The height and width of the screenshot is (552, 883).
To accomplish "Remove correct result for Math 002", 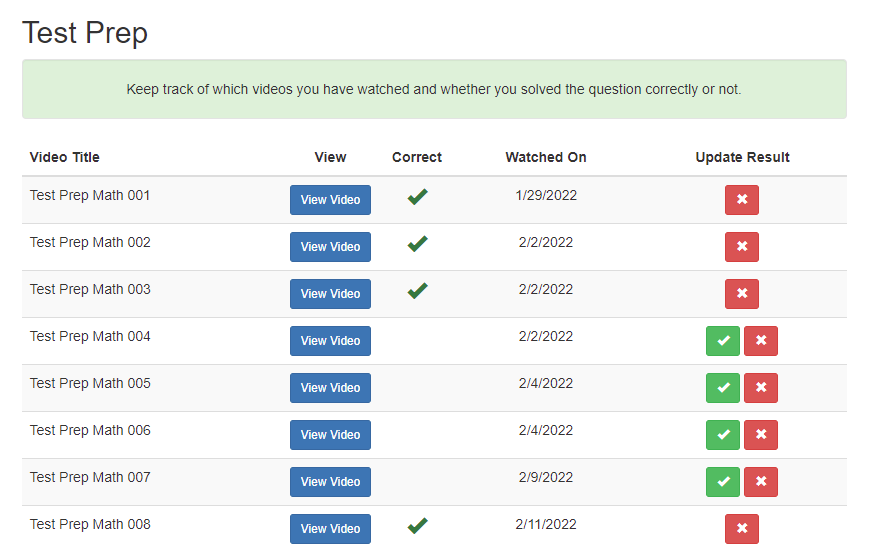I will click(742, 247).
